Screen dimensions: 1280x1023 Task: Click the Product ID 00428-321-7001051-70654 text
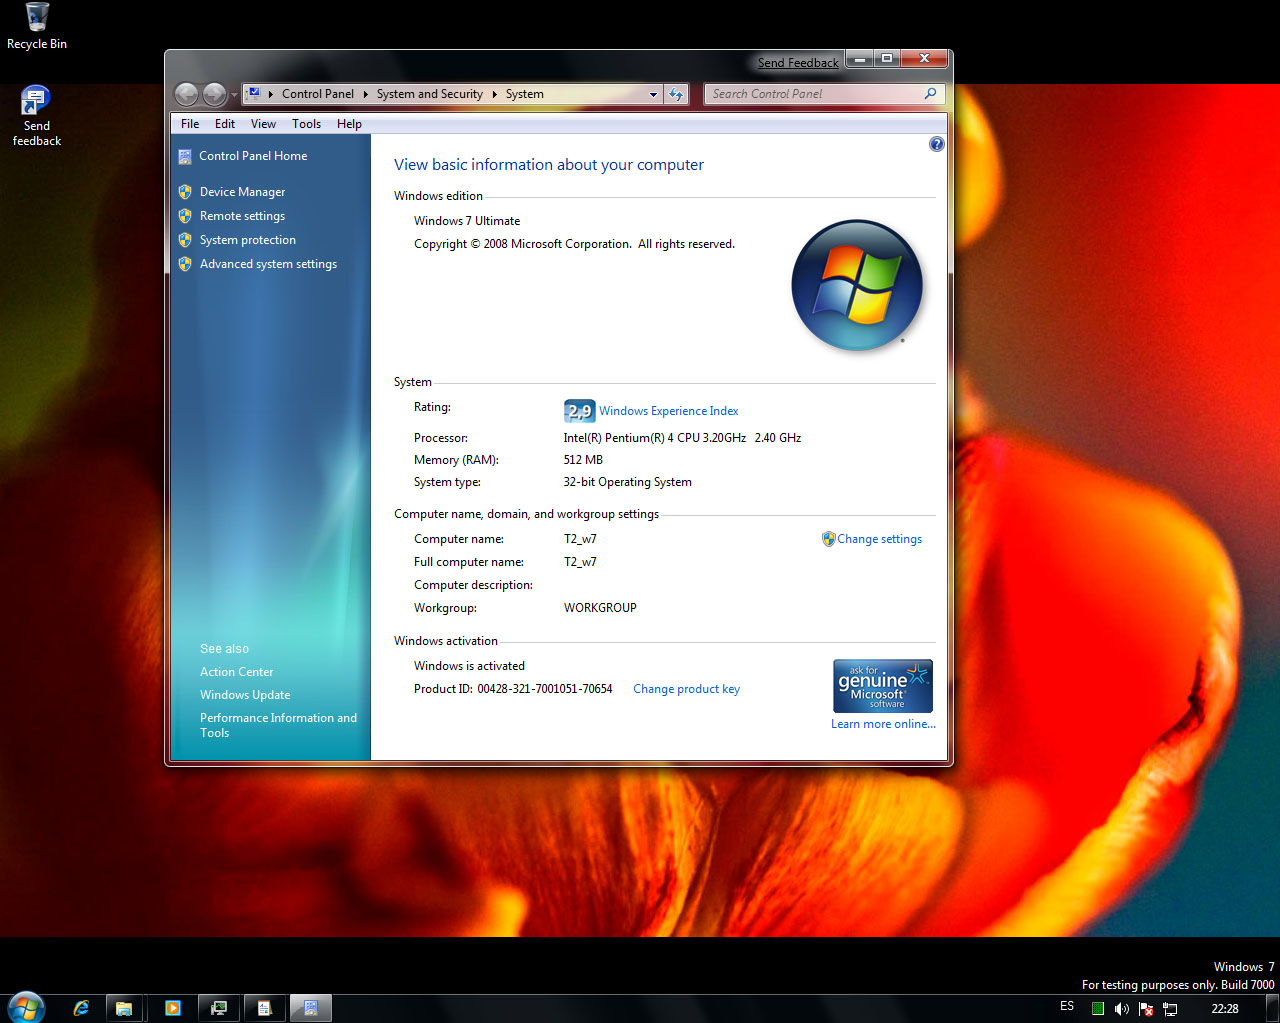tap(513, 689)
